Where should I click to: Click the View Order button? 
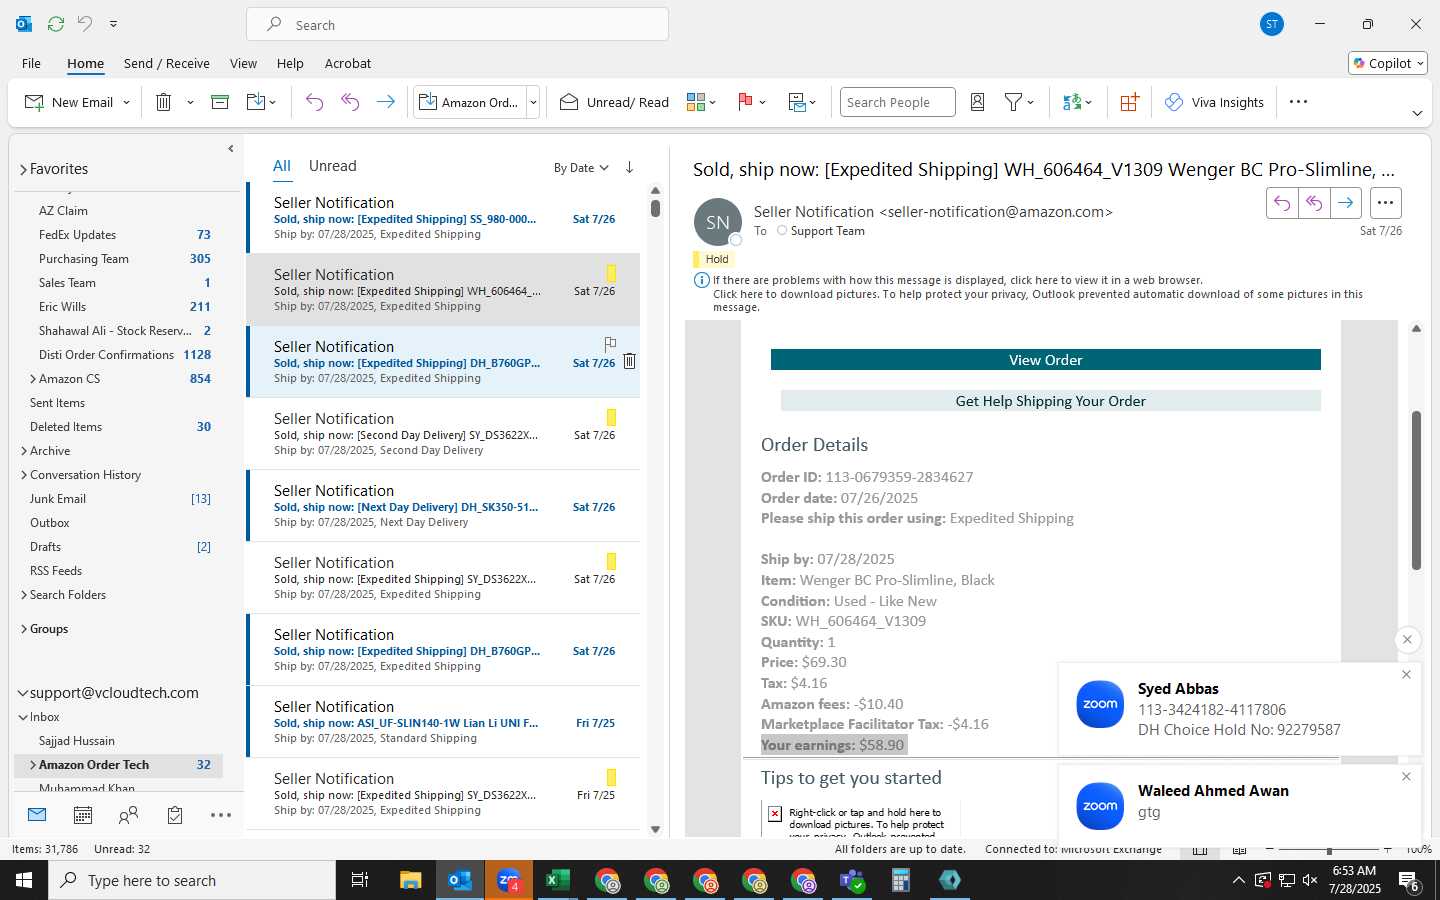1045,360
